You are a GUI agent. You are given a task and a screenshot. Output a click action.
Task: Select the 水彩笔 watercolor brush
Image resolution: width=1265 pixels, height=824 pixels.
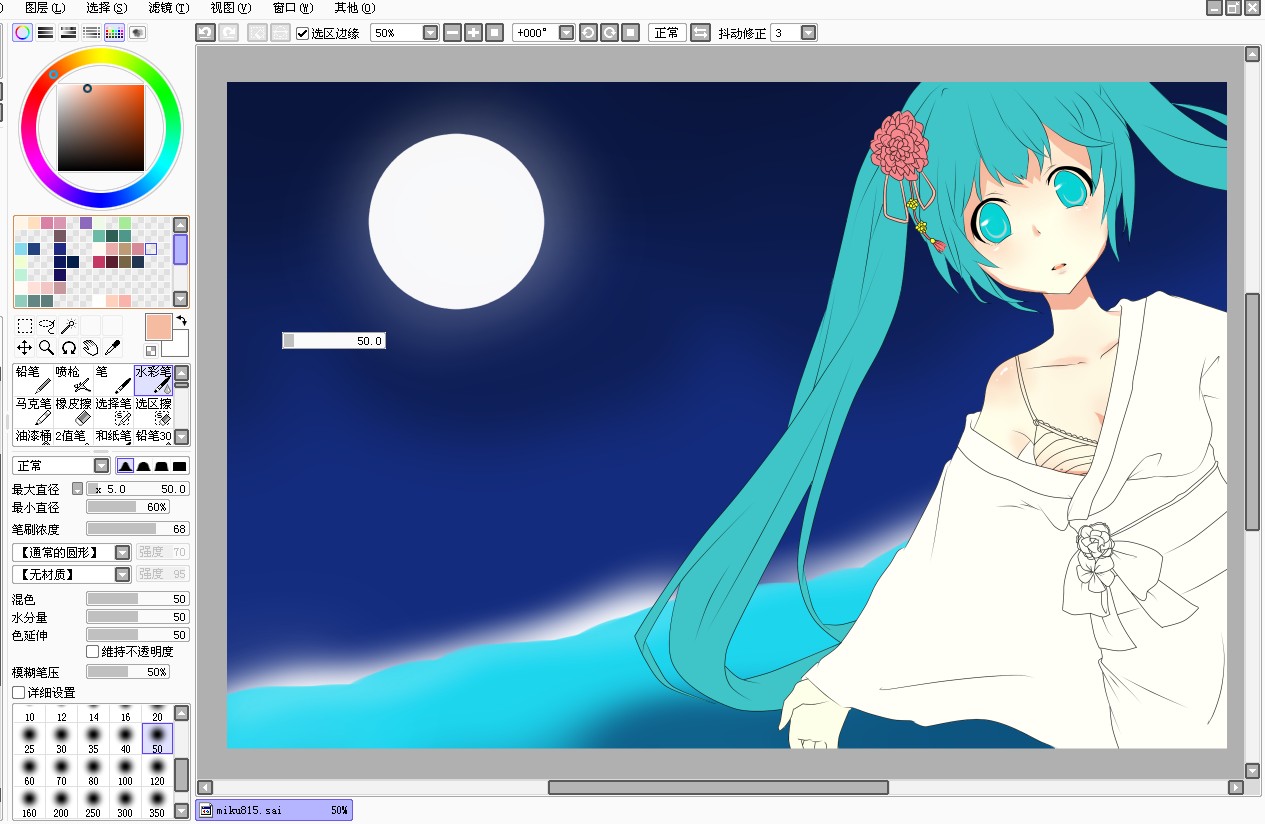point(153,379)
